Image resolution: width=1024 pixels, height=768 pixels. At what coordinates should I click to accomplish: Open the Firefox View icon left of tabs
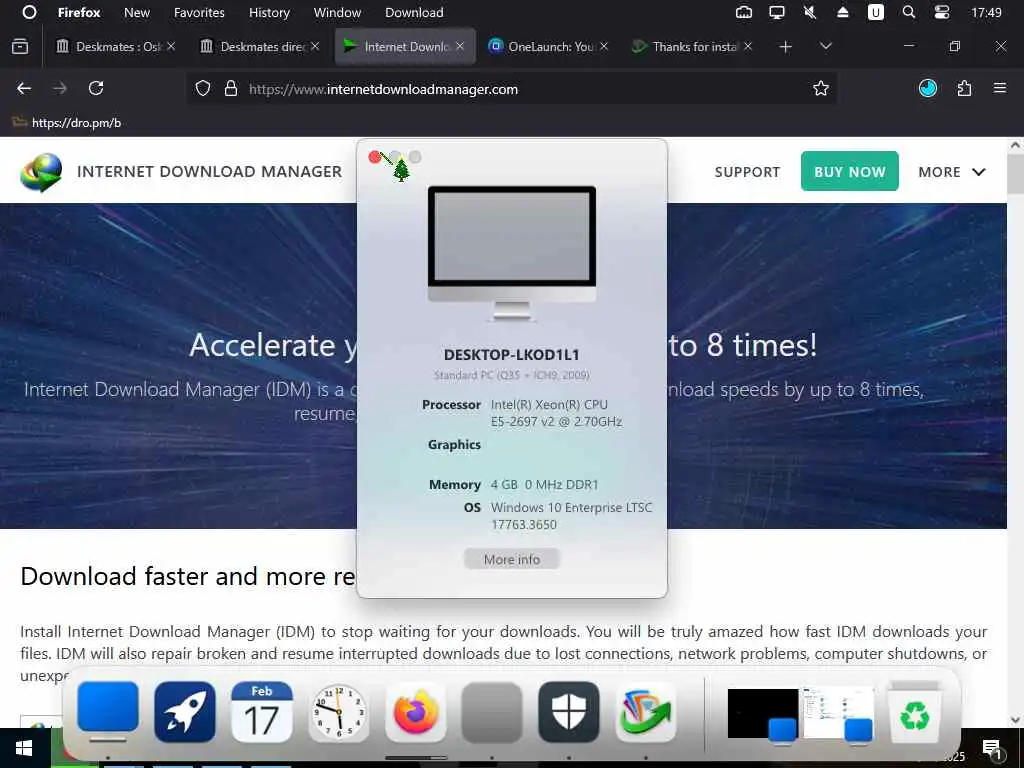tap(20, 46)
